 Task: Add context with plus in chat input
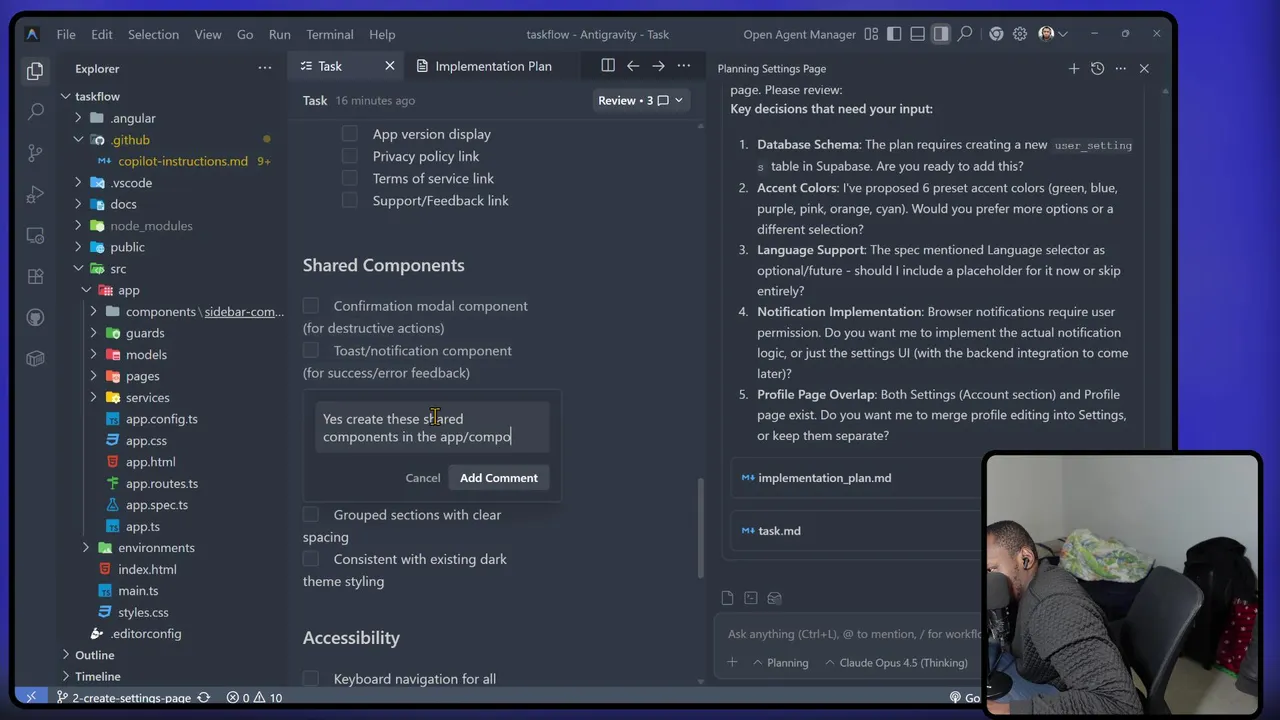tap(732, 662)
